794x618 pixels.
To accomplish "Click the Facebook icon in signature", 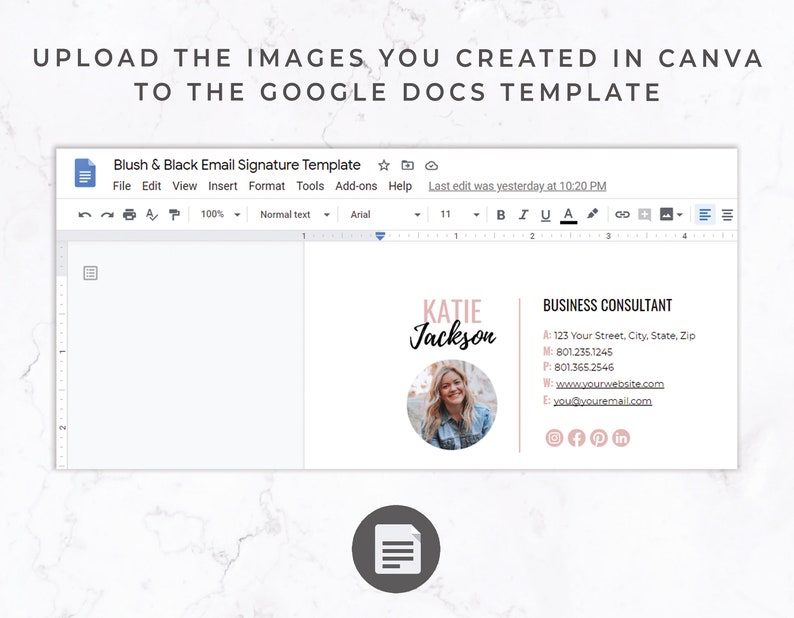I will (576, 438).
